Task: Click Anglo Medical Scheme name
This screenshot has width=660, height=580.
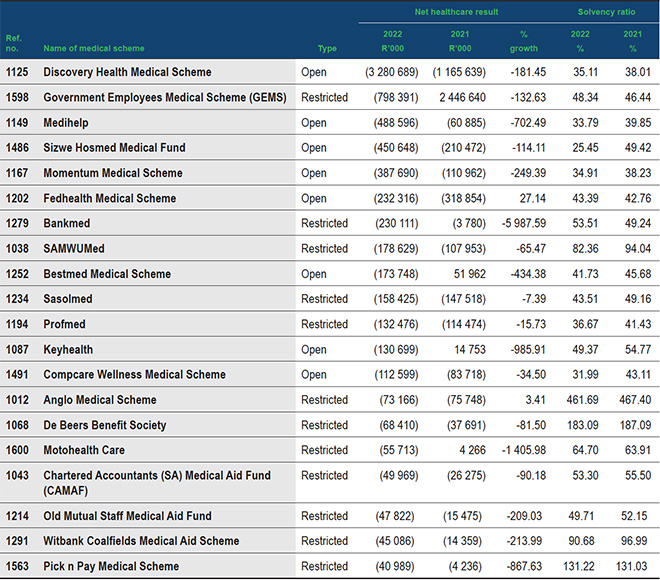Action: point(100,400)
